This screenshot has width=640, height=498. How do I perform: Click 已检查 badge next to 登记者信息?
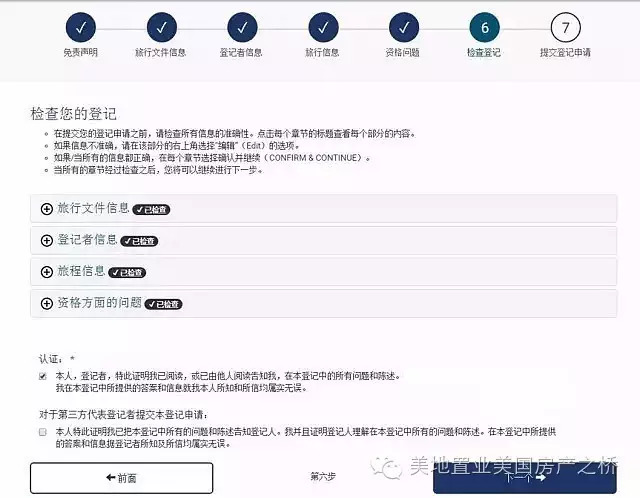pos(139,241)
